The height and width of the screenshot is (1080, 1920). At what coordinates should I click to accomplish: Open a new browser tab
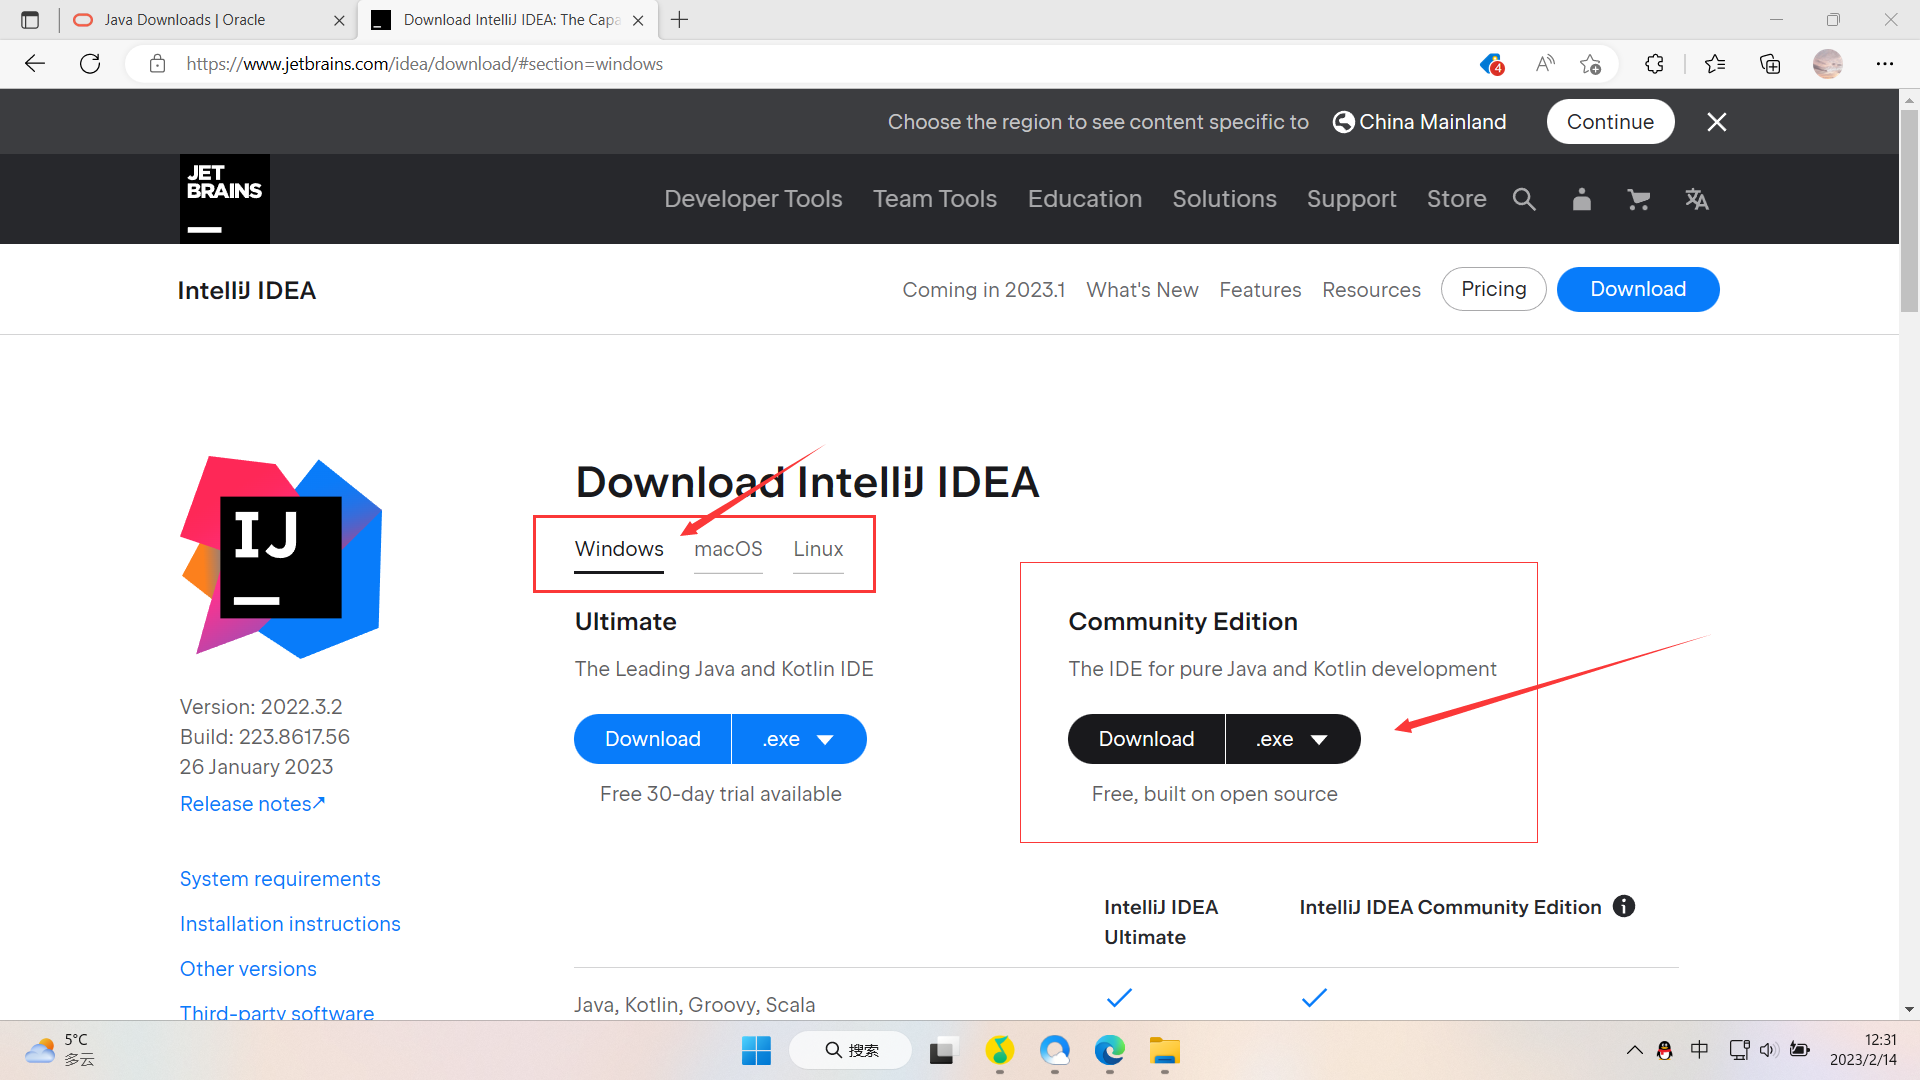[680, 20]
